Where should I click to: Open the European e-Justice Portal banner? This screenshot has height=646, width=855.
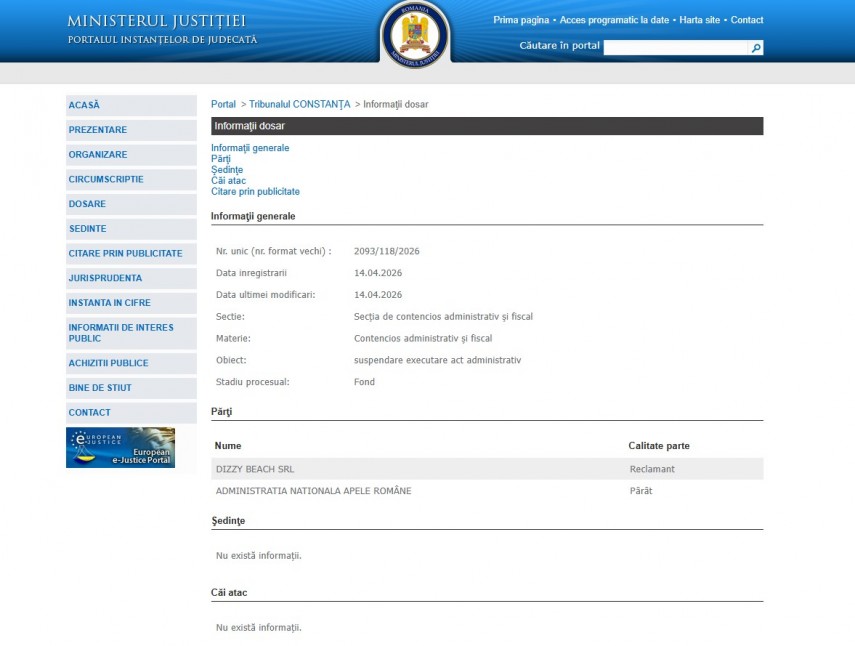(x=120, y=448)
